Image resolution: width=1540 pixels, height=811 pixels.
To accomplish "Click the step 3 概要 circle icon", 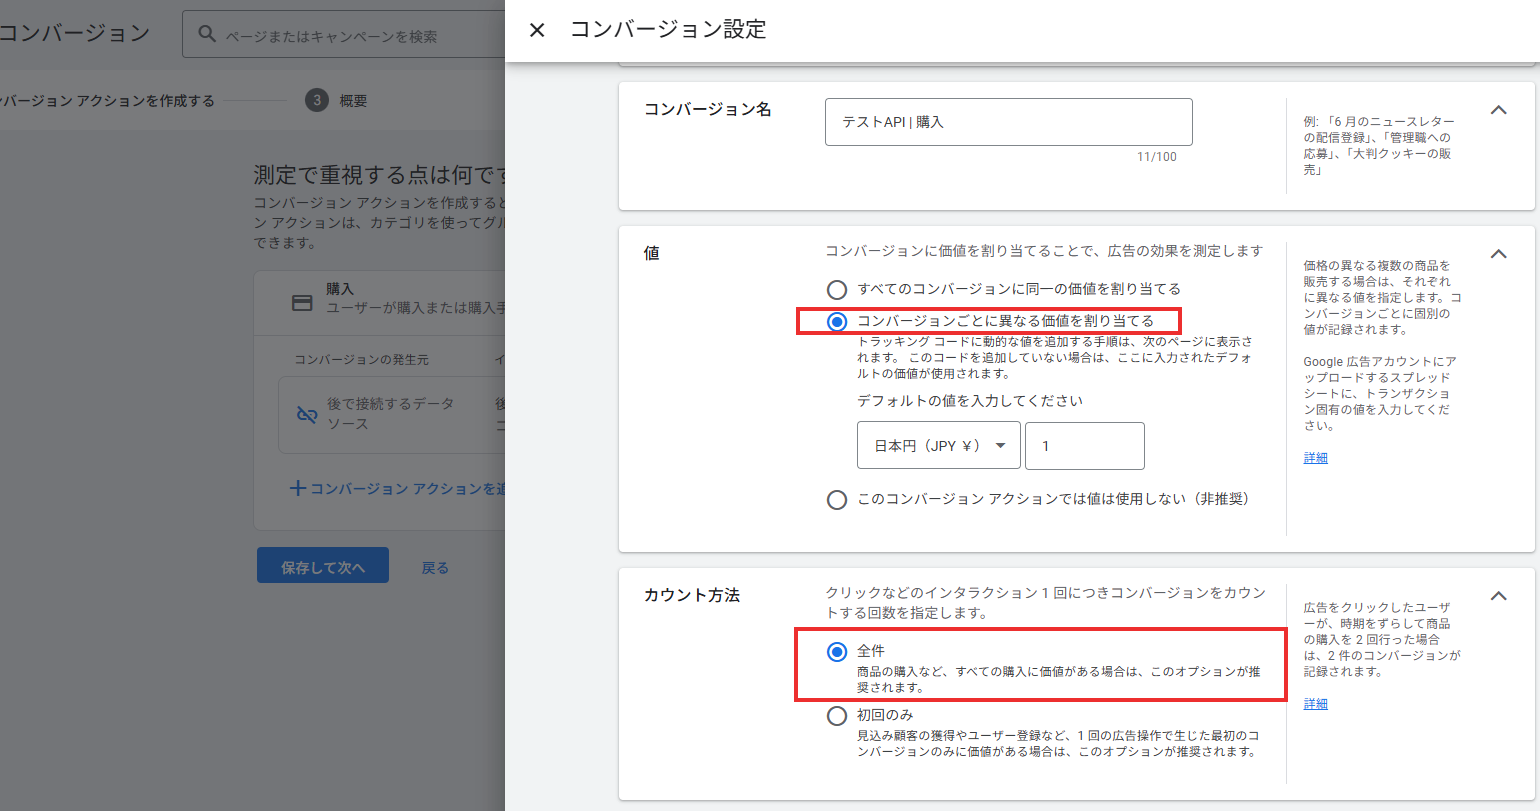I will (317, 100).
